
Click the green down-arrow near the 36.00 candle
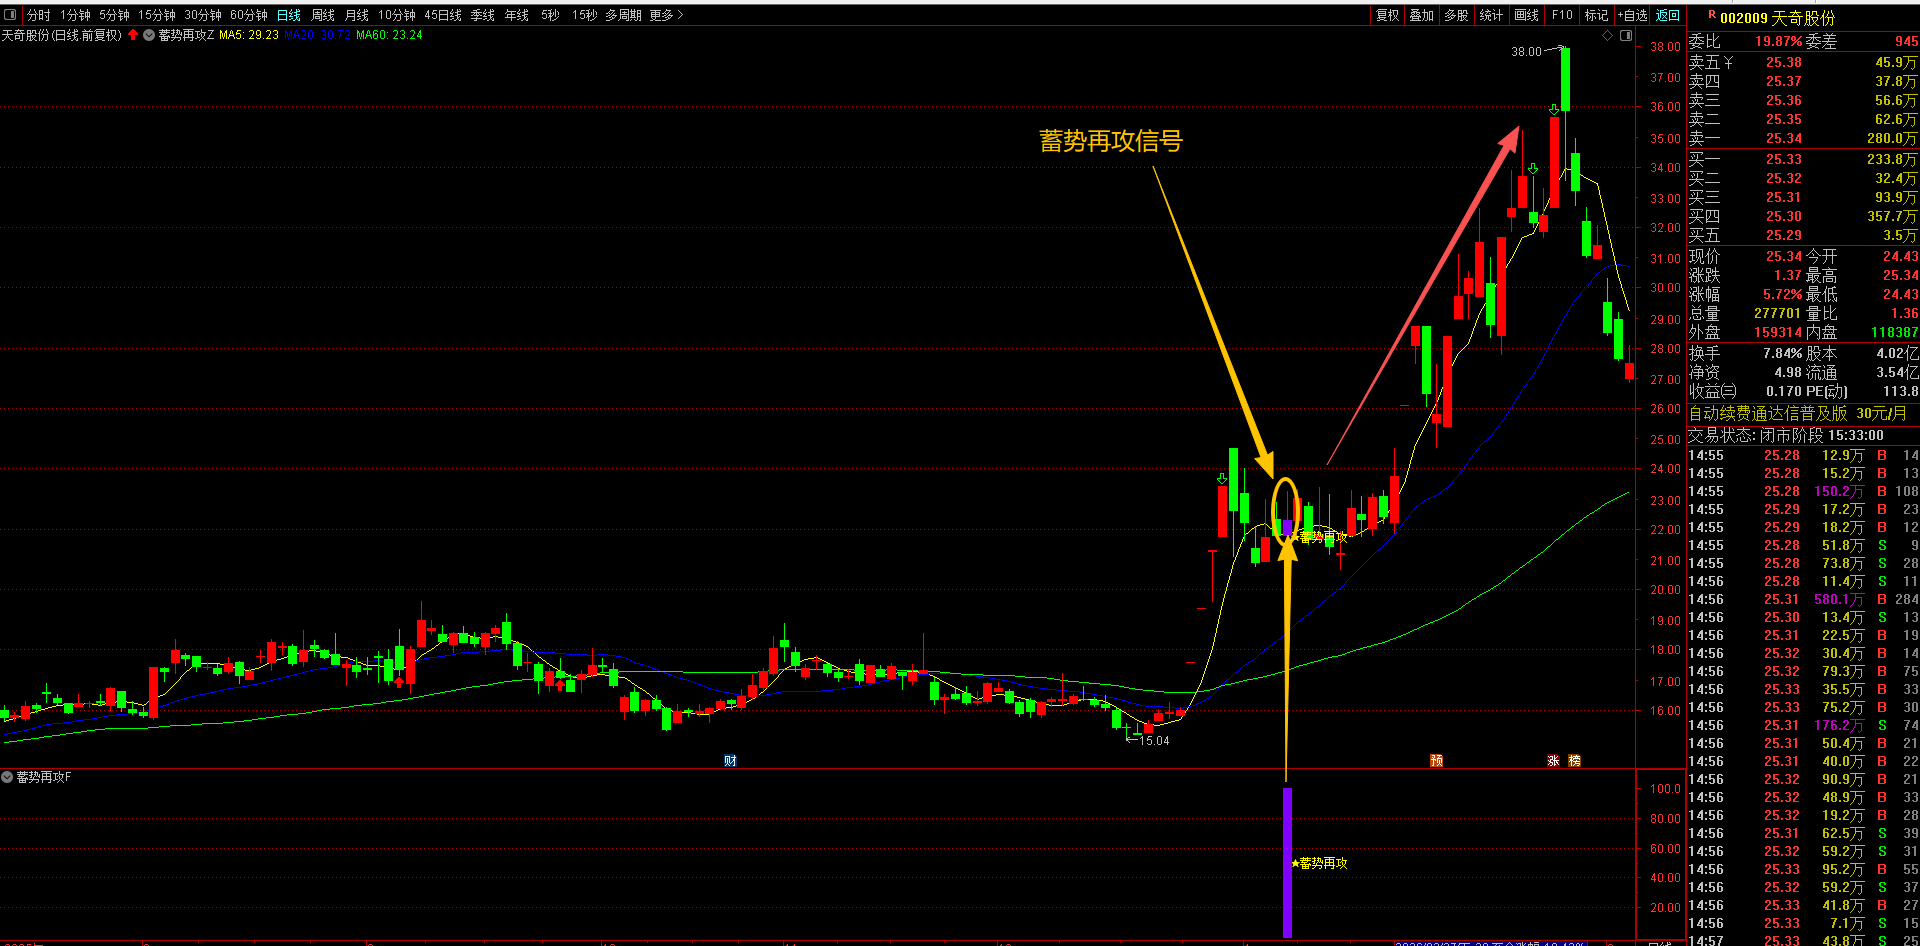pos(1553,109)
